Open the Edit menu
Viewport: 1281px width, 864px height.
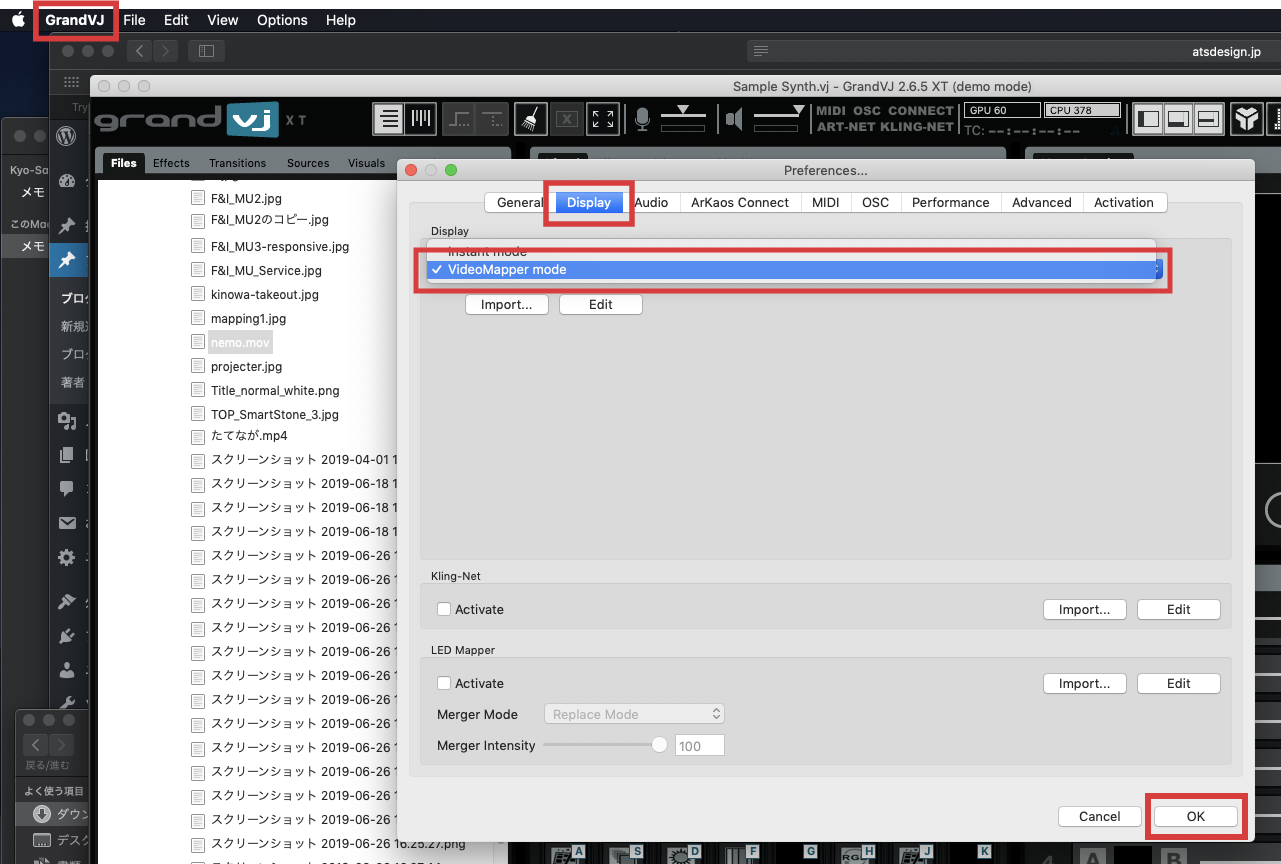[176, 20]
